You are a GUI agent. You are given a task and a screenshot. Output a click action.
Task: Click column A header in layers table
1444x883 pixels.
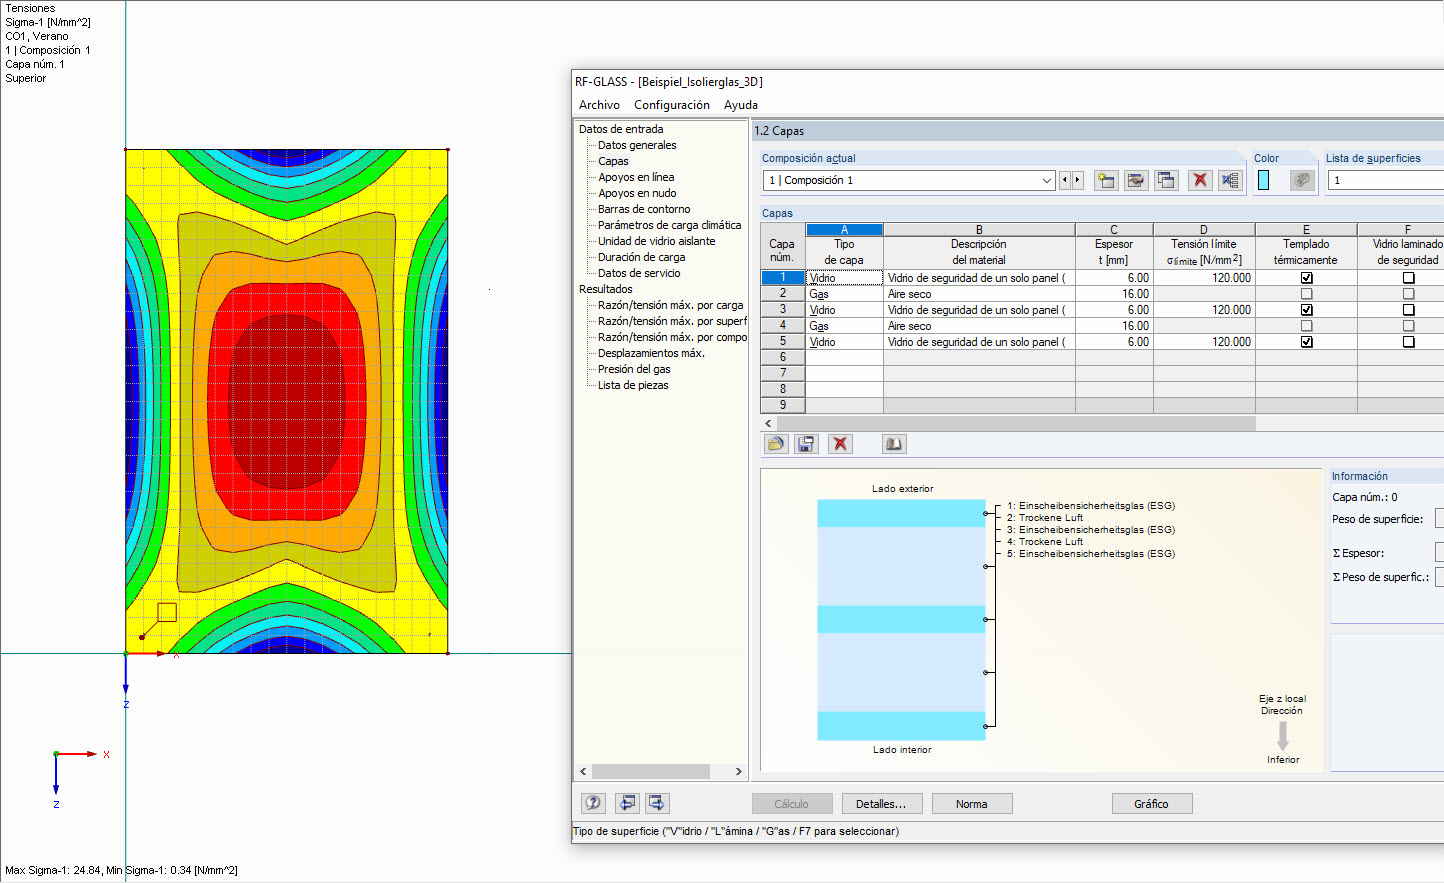(x=844, y=229)
